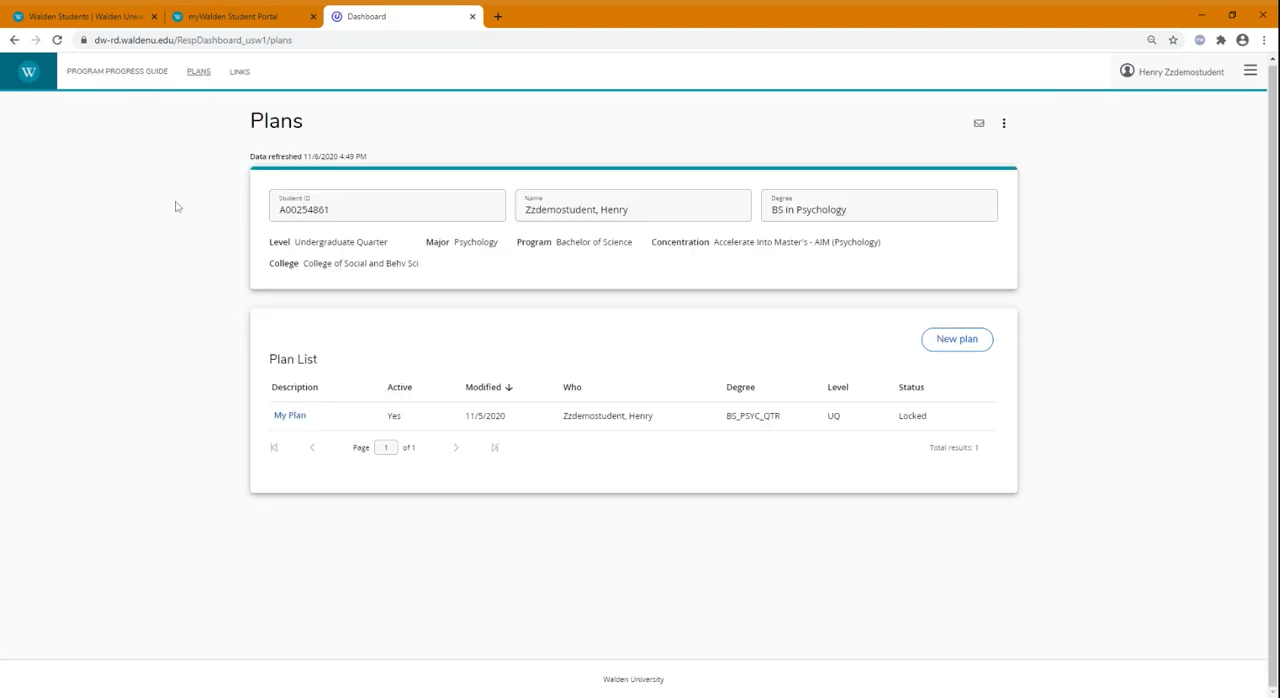
Task: Go to the previous page arrow
Action: pyautogui.click(x=312, y=447)
